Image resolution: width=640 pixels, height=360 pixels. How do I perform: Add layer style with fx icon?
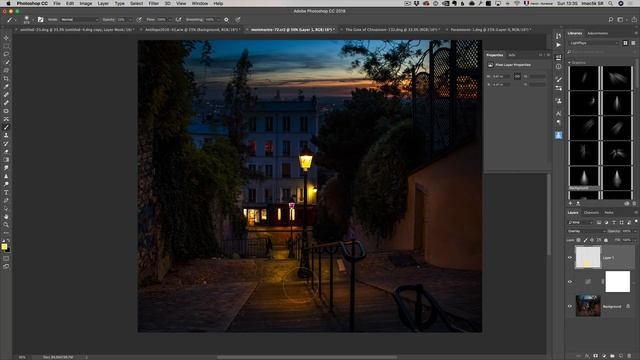pos(587,356)
